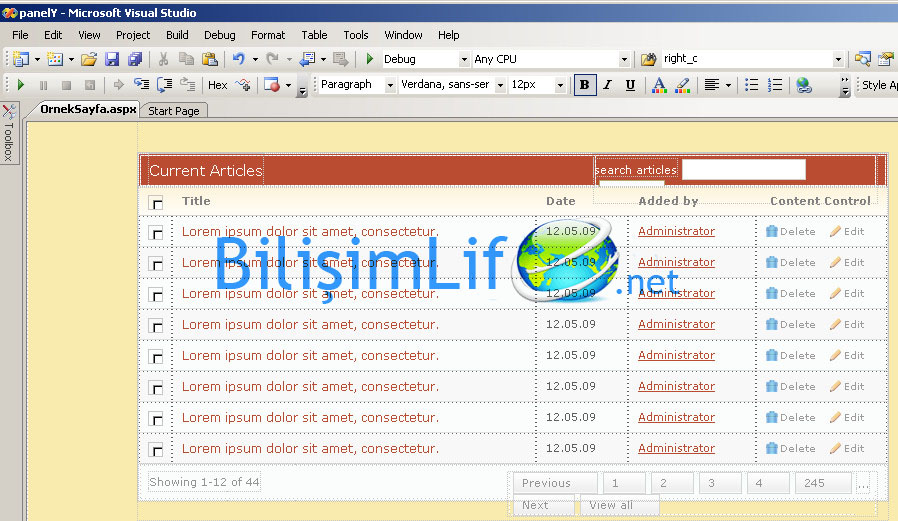
Task: Click the Find in Files binoculars icon
Action: pos(648,59)
